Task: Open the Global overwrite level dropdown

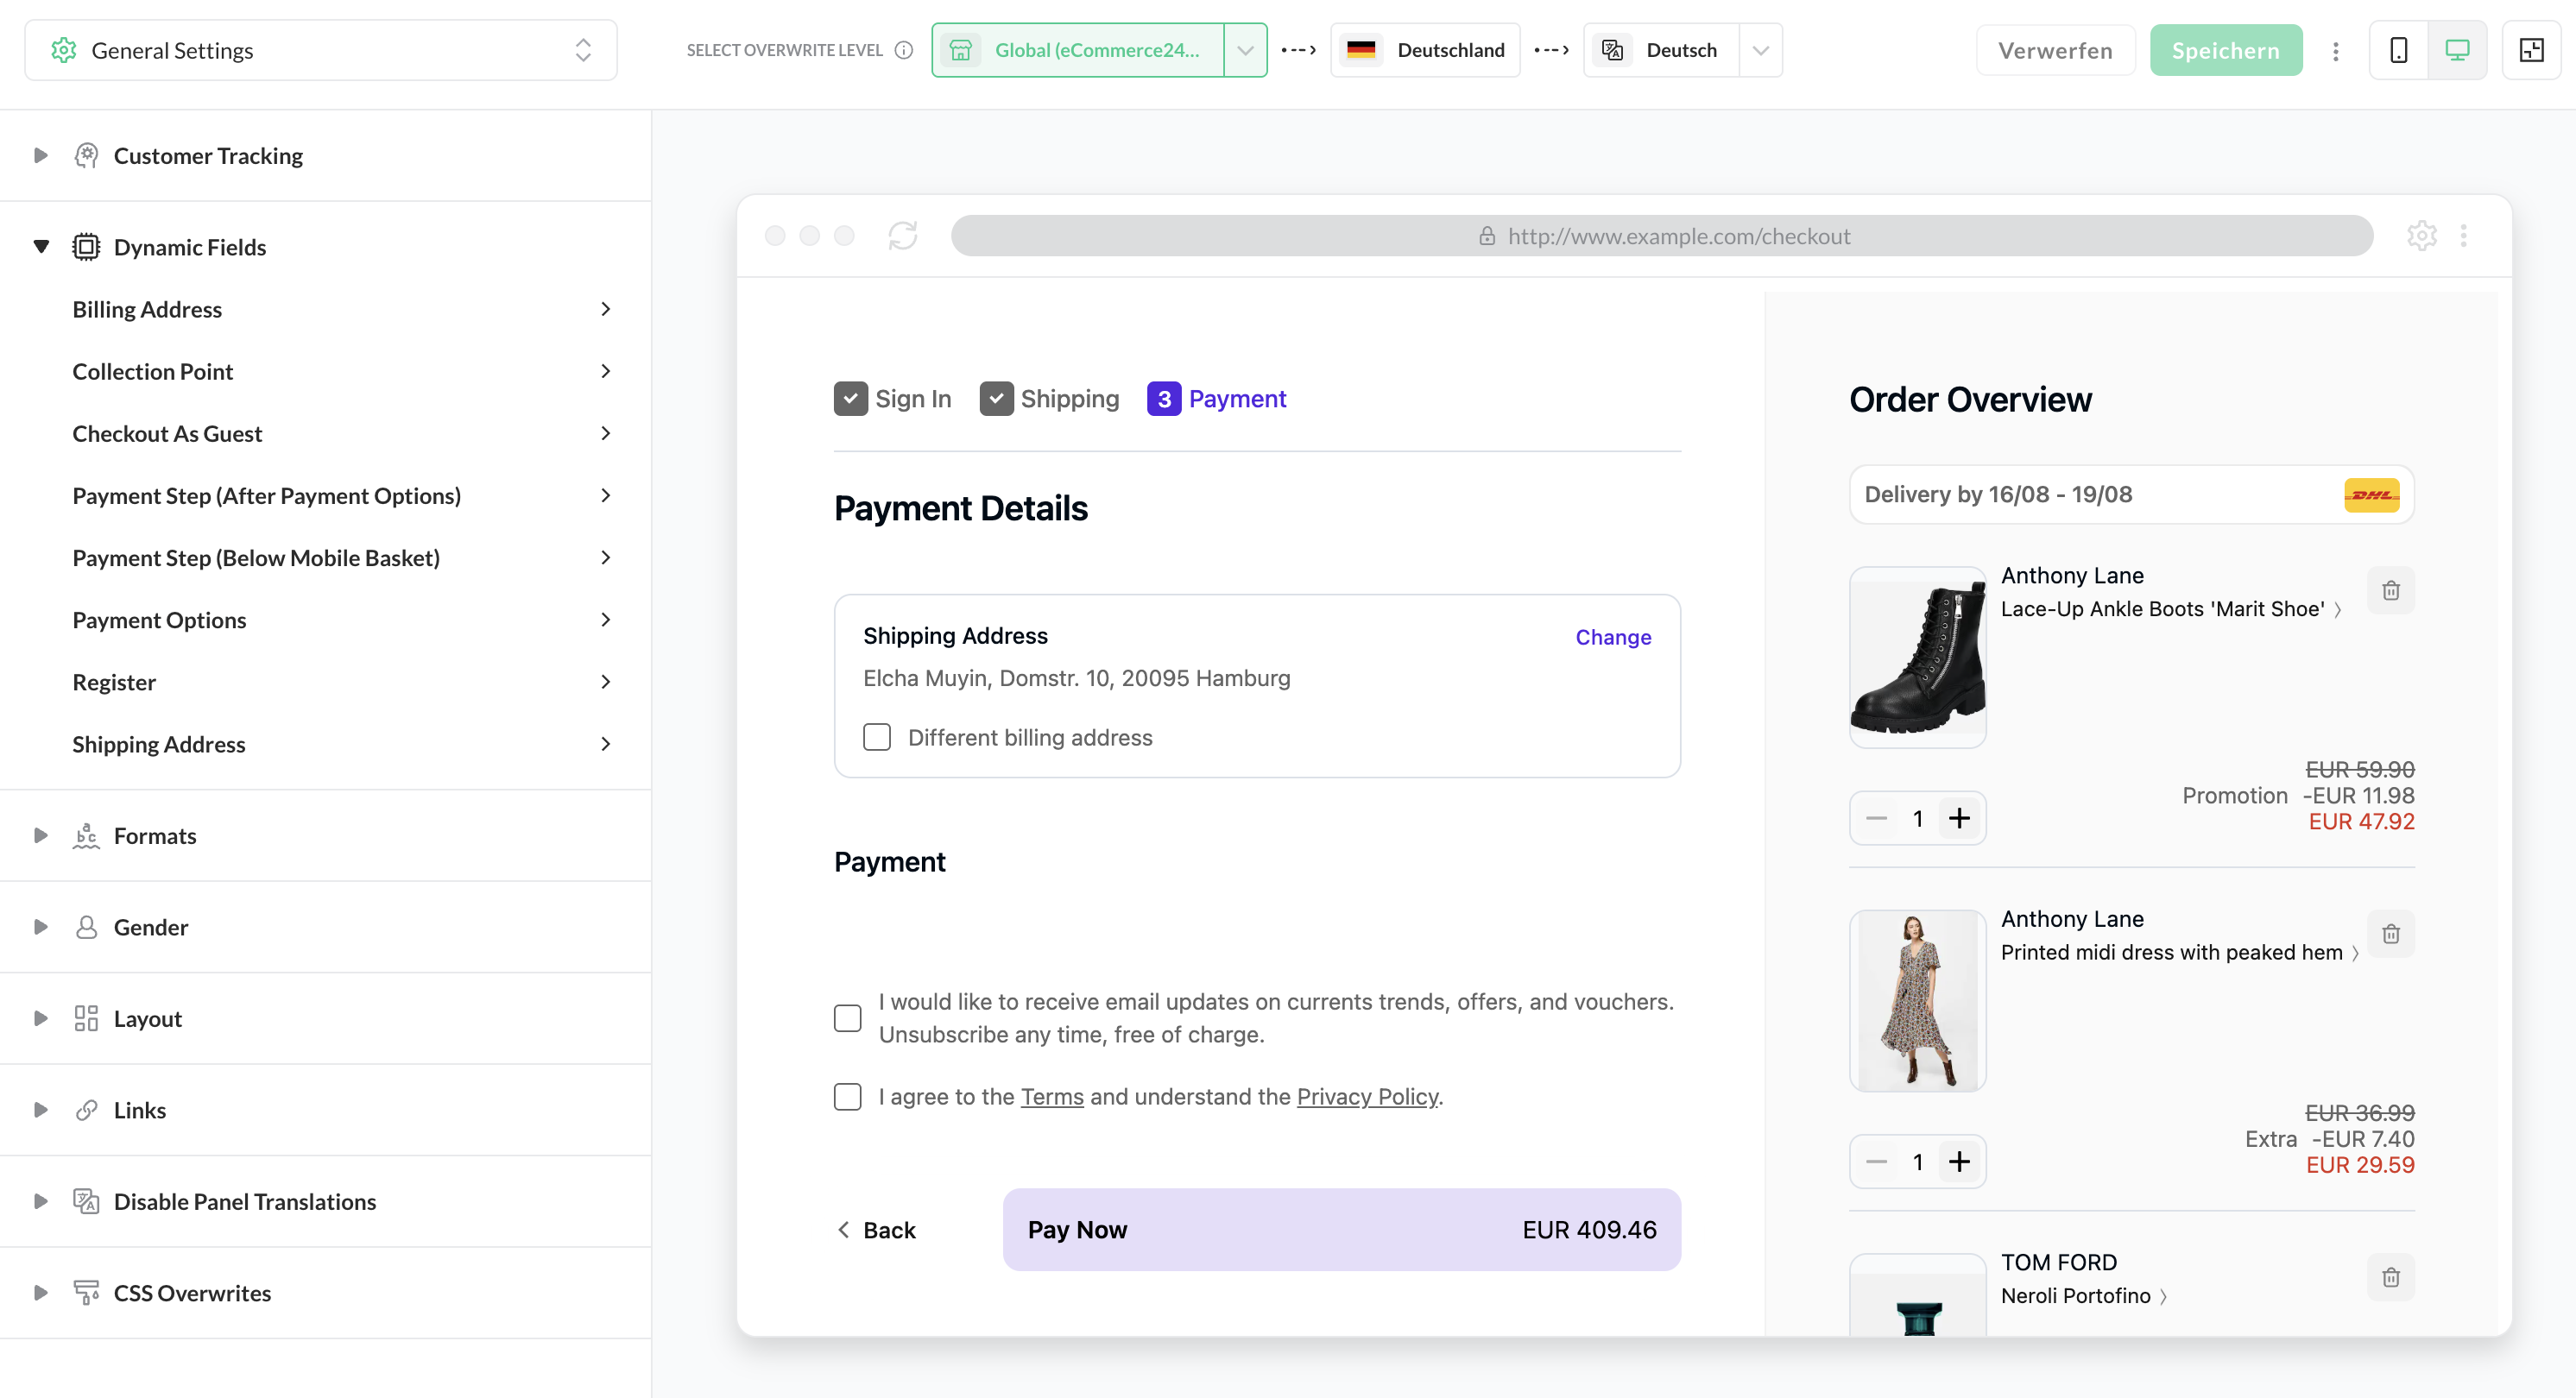Action: click(x=1245, y=50)
